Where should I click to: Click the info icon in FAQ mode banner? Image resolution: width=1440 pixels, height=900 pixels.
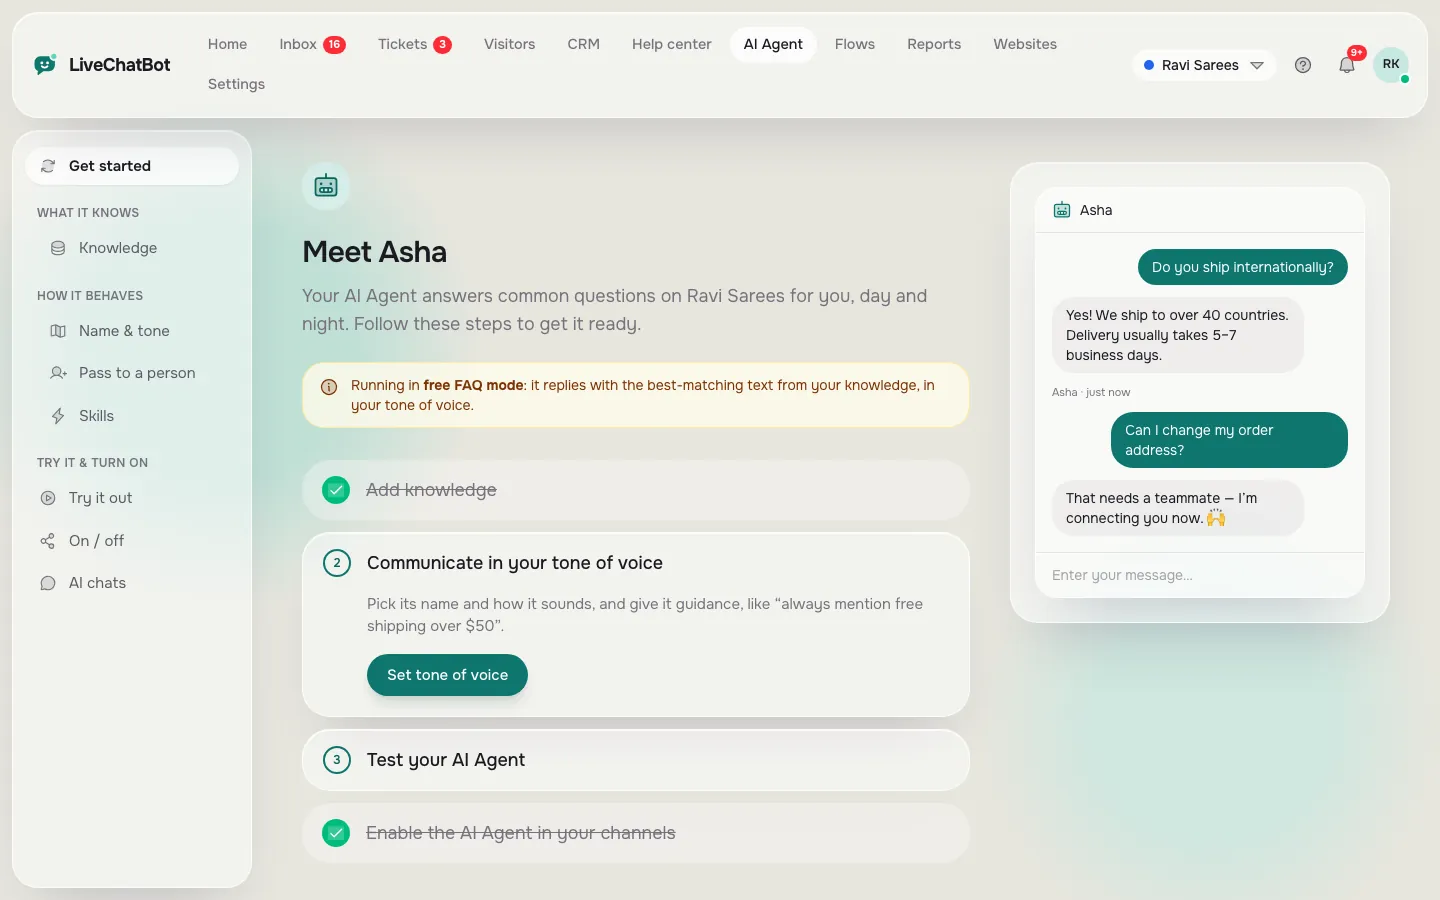[328, 387]
